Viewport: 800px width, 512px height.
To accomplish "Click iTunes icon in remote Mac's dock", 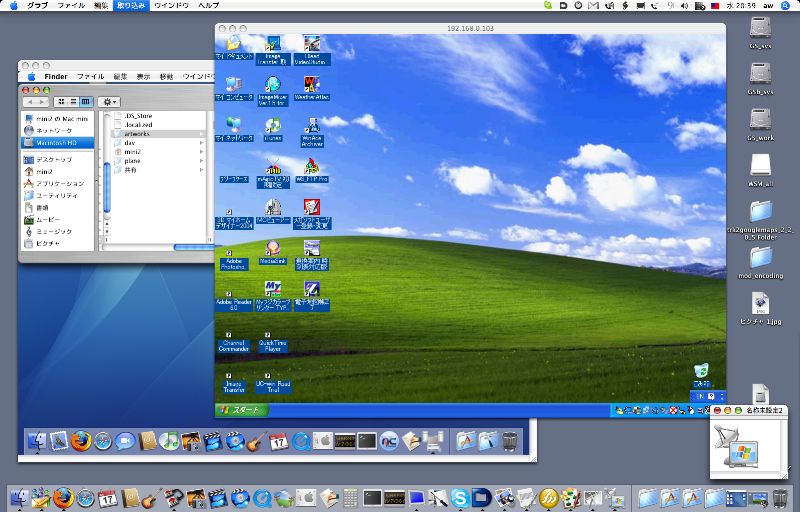I will [x=169, y=441].
